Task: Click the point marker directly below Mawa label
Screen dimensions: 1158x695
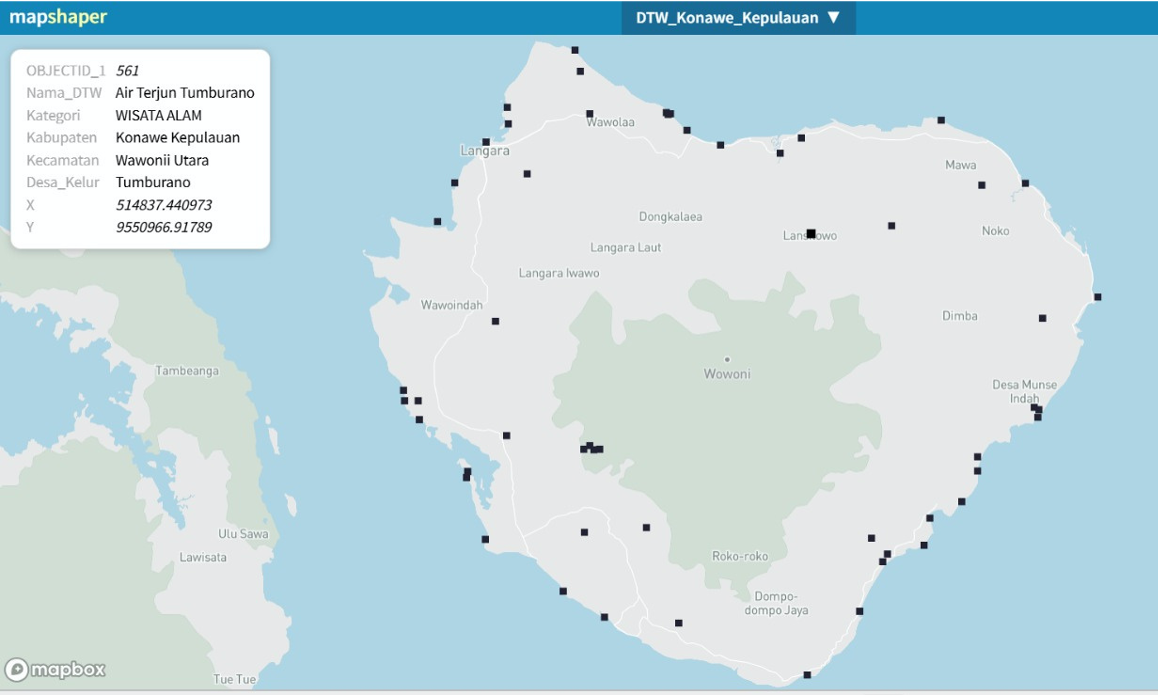Action: (x=981, y=185)
